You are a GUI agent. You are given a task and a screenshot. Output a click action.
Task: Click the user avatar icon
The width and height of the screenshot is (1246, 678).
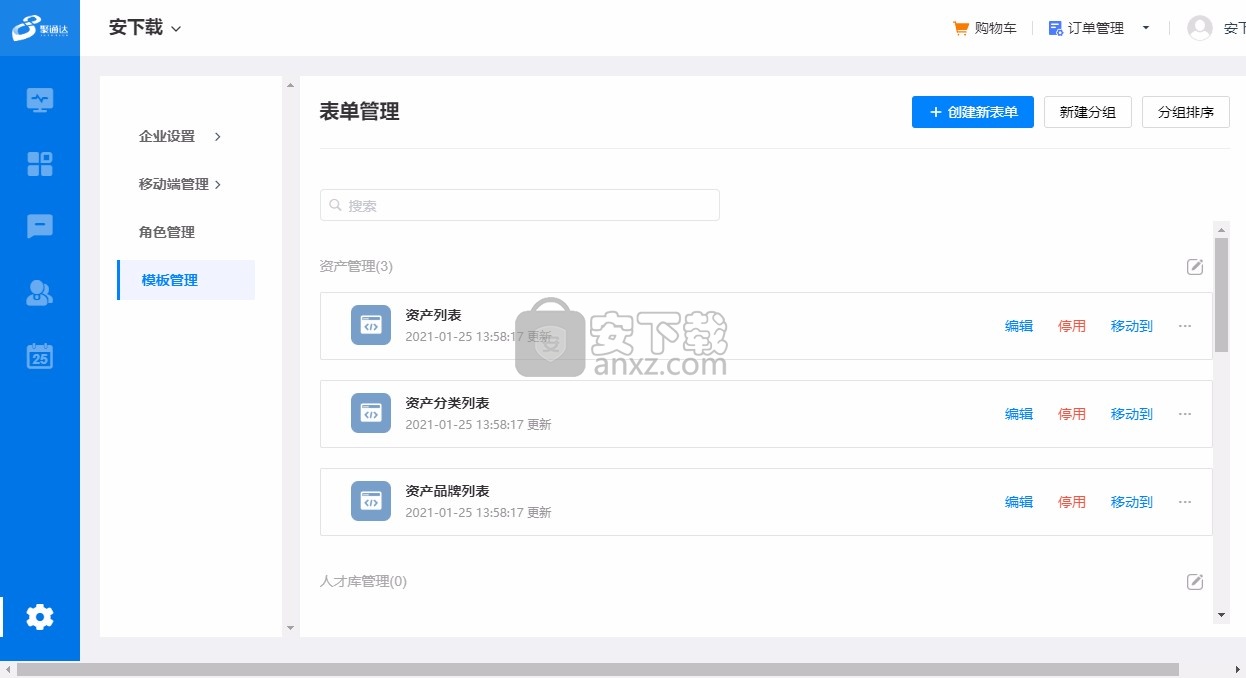(1199, 28)
